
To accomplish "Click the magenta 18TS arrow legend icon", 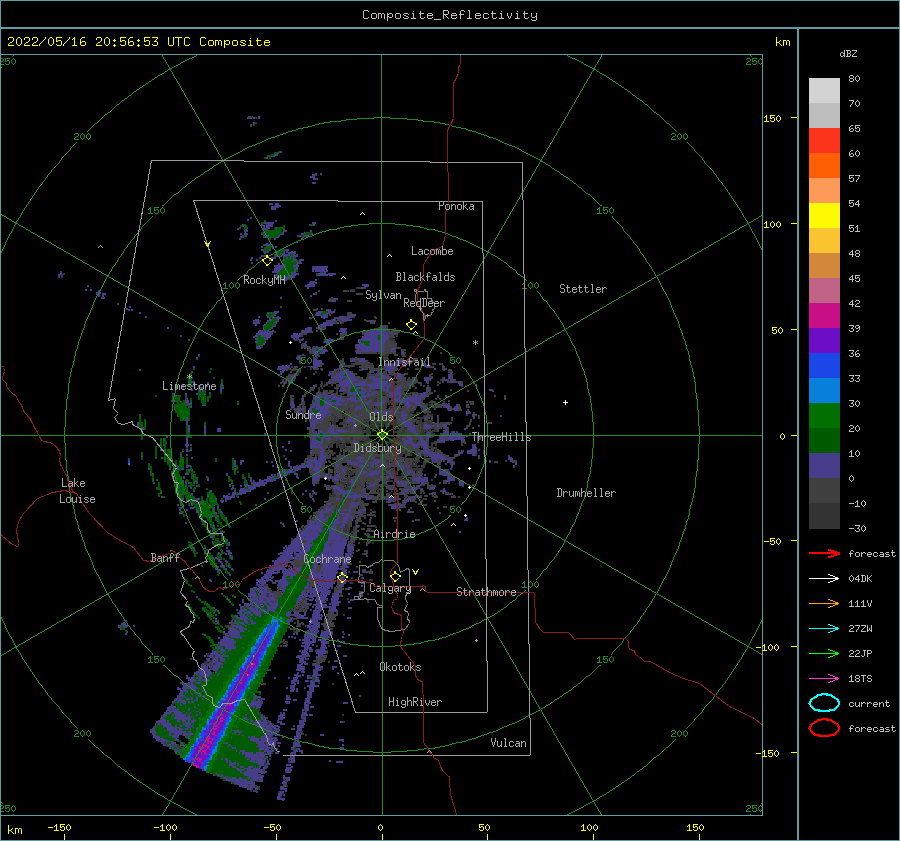I will (824, 679).
